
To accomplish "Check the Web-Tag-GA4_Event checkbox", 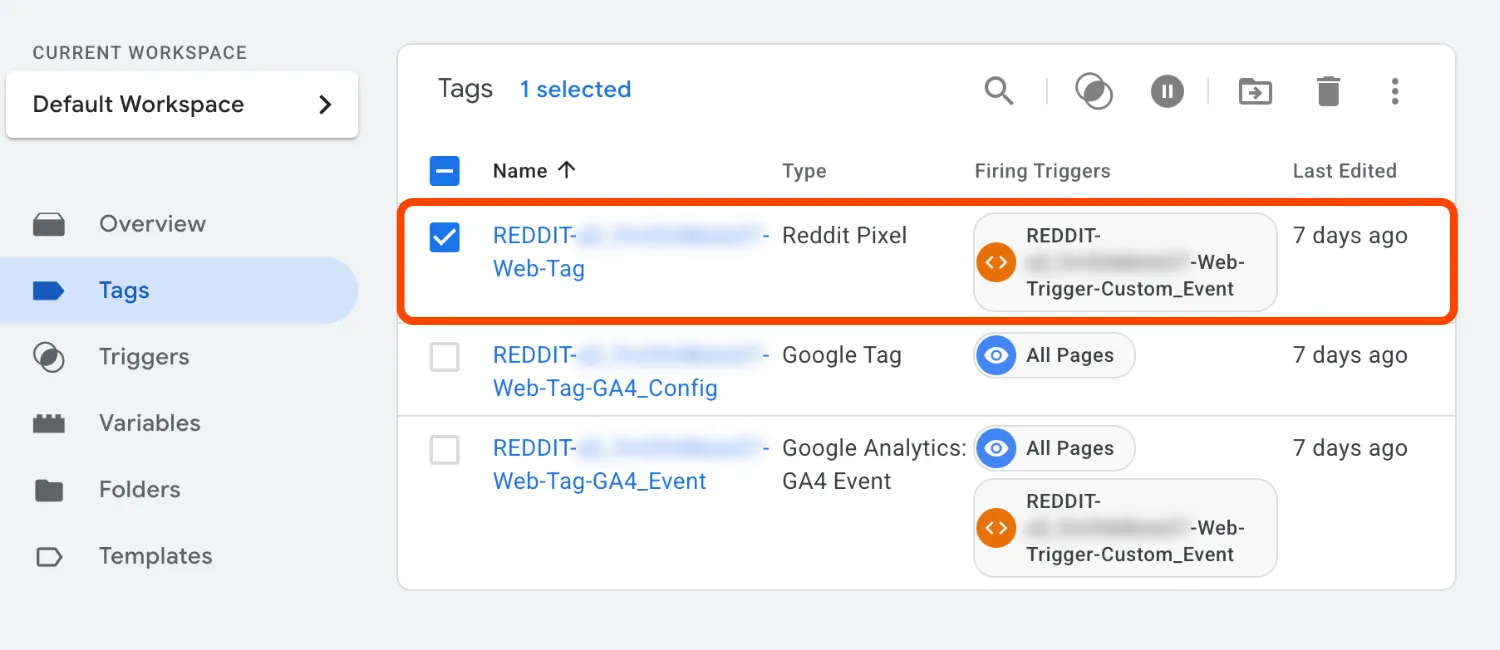I will click(x=444, y=449).
